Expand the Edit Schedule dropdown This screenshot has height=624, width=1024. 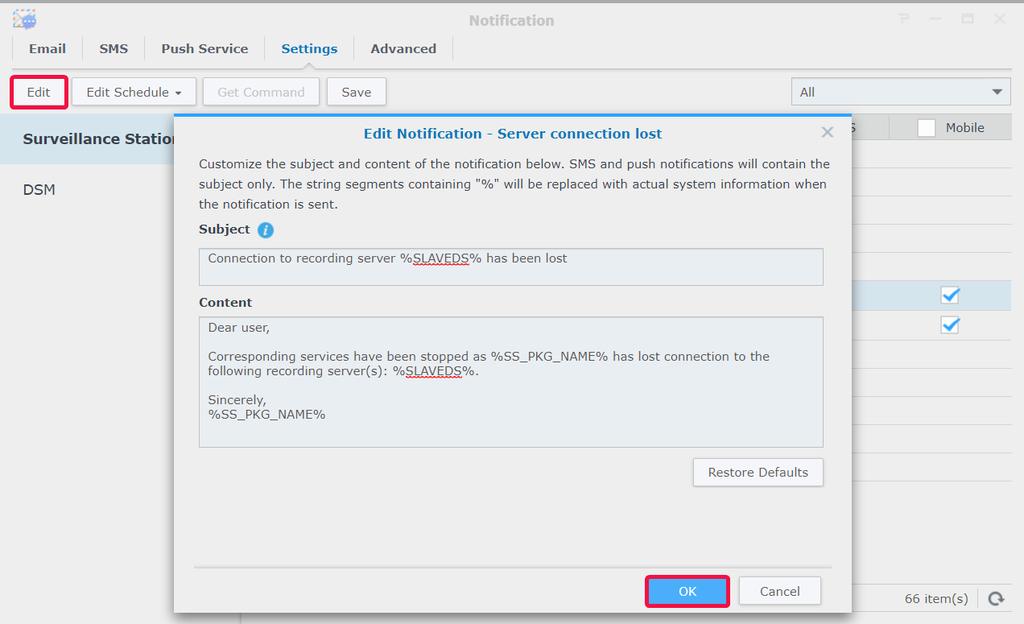(x=134, y=92)
